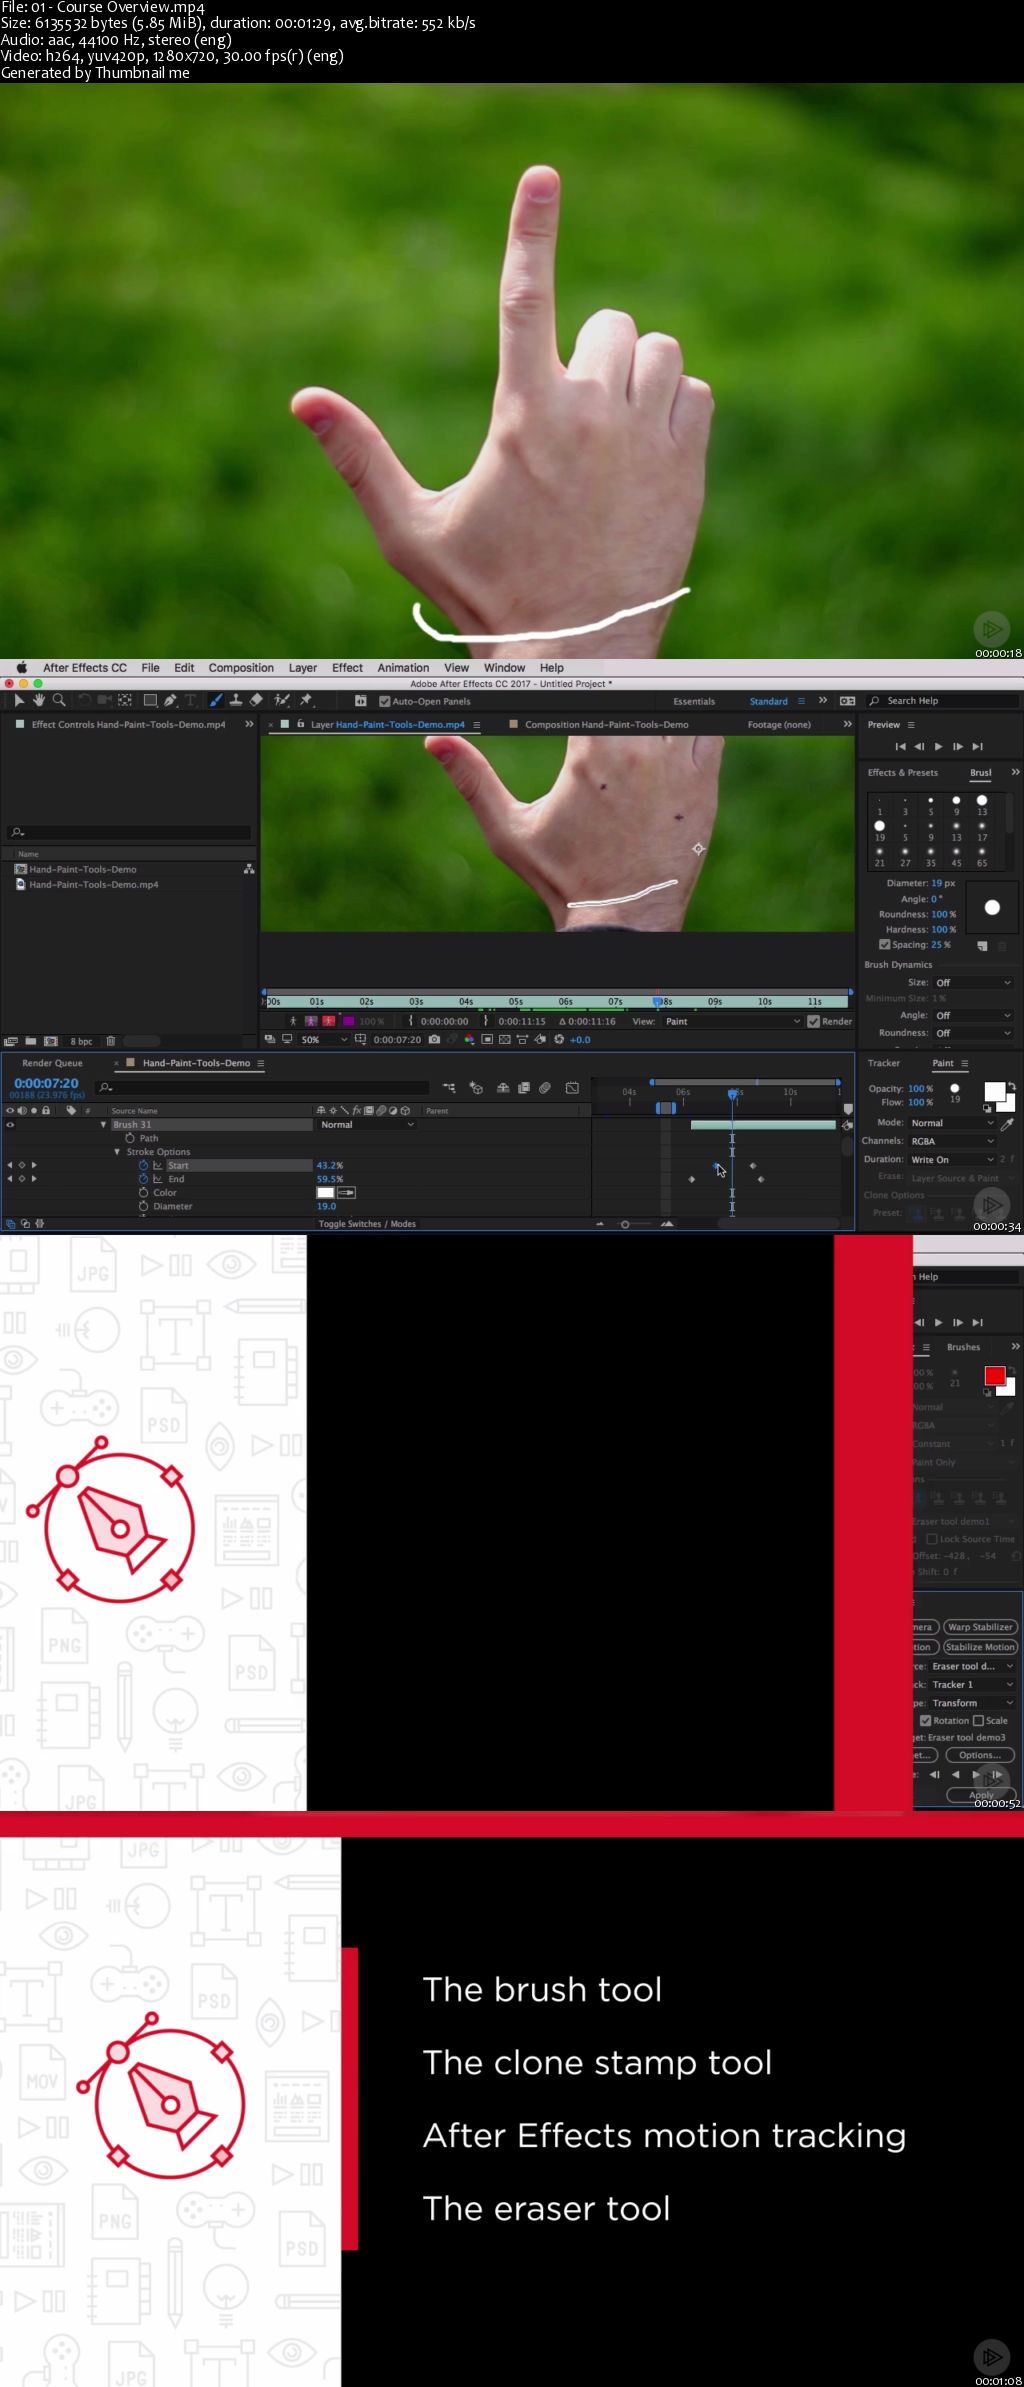1024x2387 pixels.
Task: Click the Options... button in Tracker panel
Action: point(979,1755)
